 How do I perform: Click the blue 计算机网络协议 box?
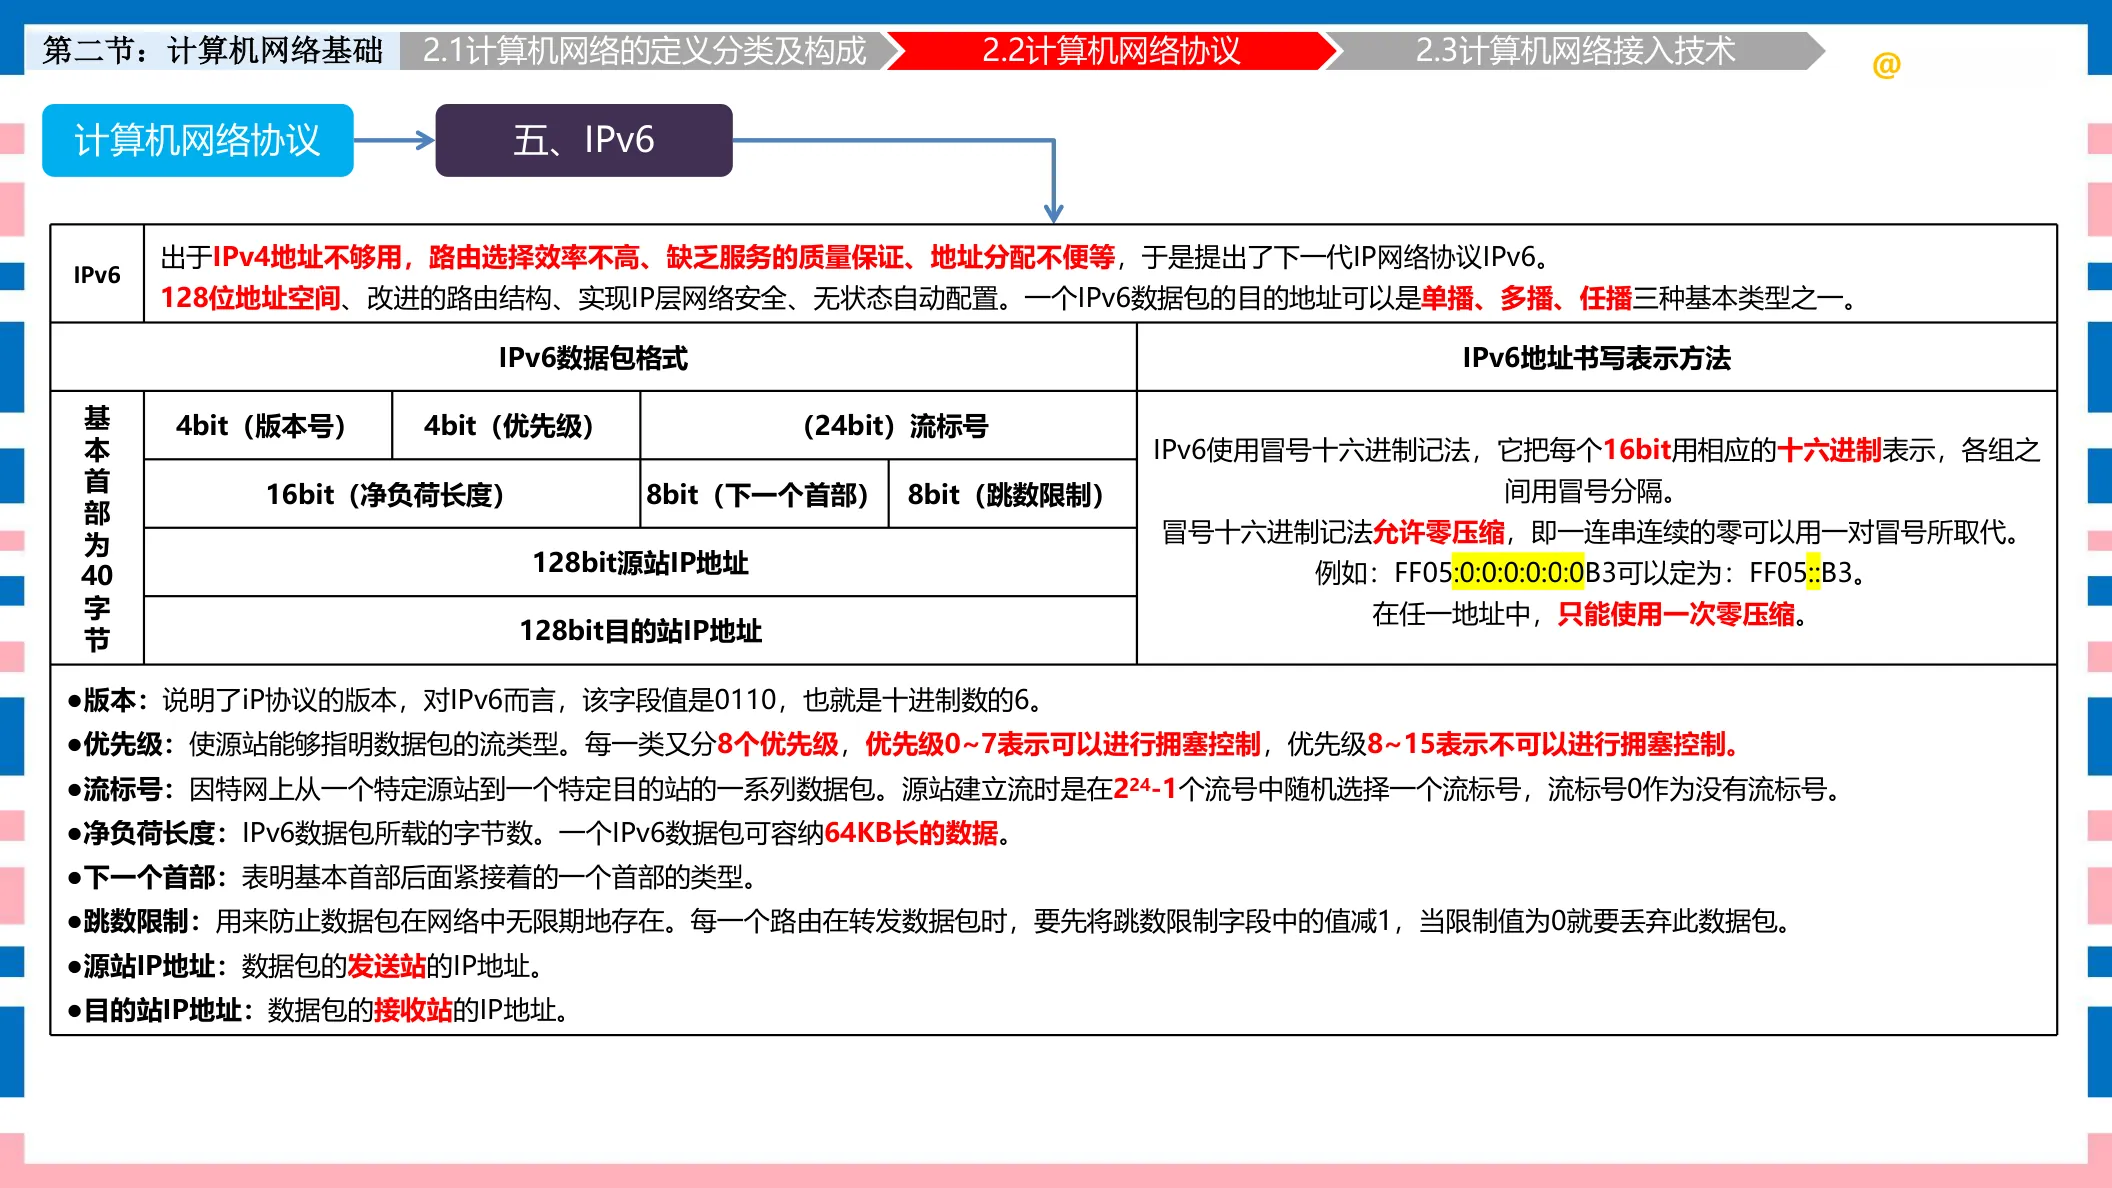[198, 140]
